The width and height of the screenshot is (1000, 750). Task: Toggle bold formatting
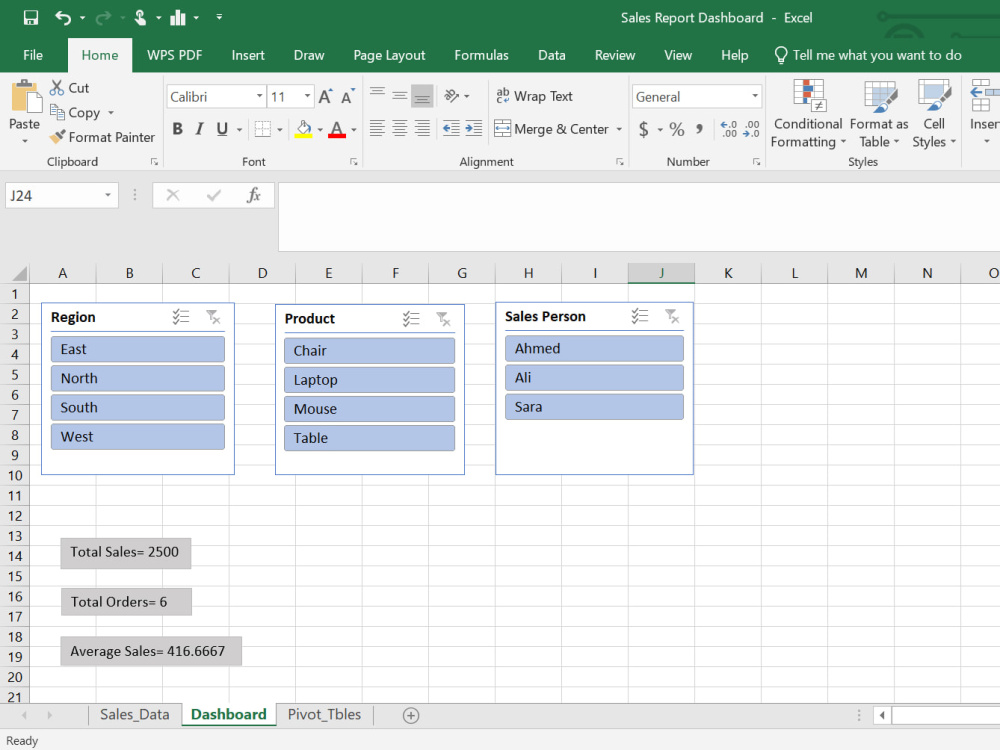click(x=178, y=129)
